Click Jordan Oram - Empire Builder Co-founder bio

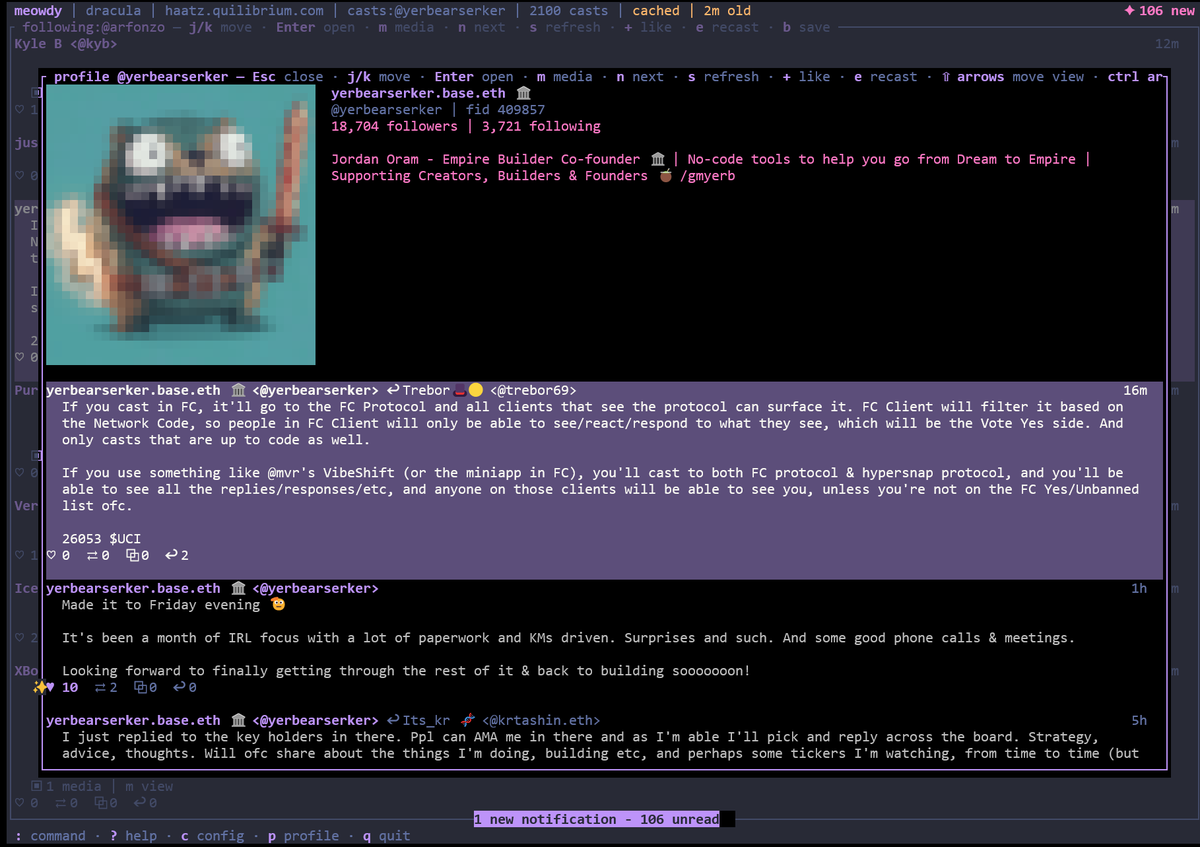coord(485,159)
